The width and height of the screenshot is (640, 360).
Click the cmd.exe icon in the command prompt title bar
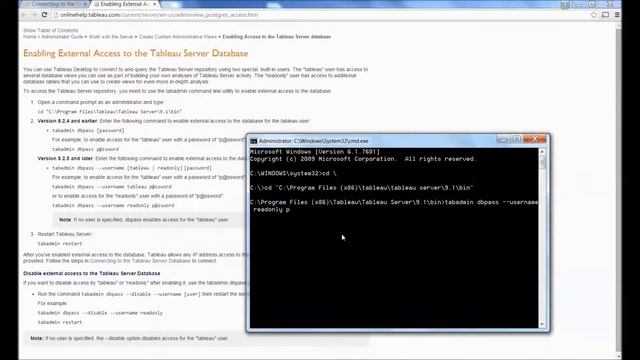pos(253,141)
